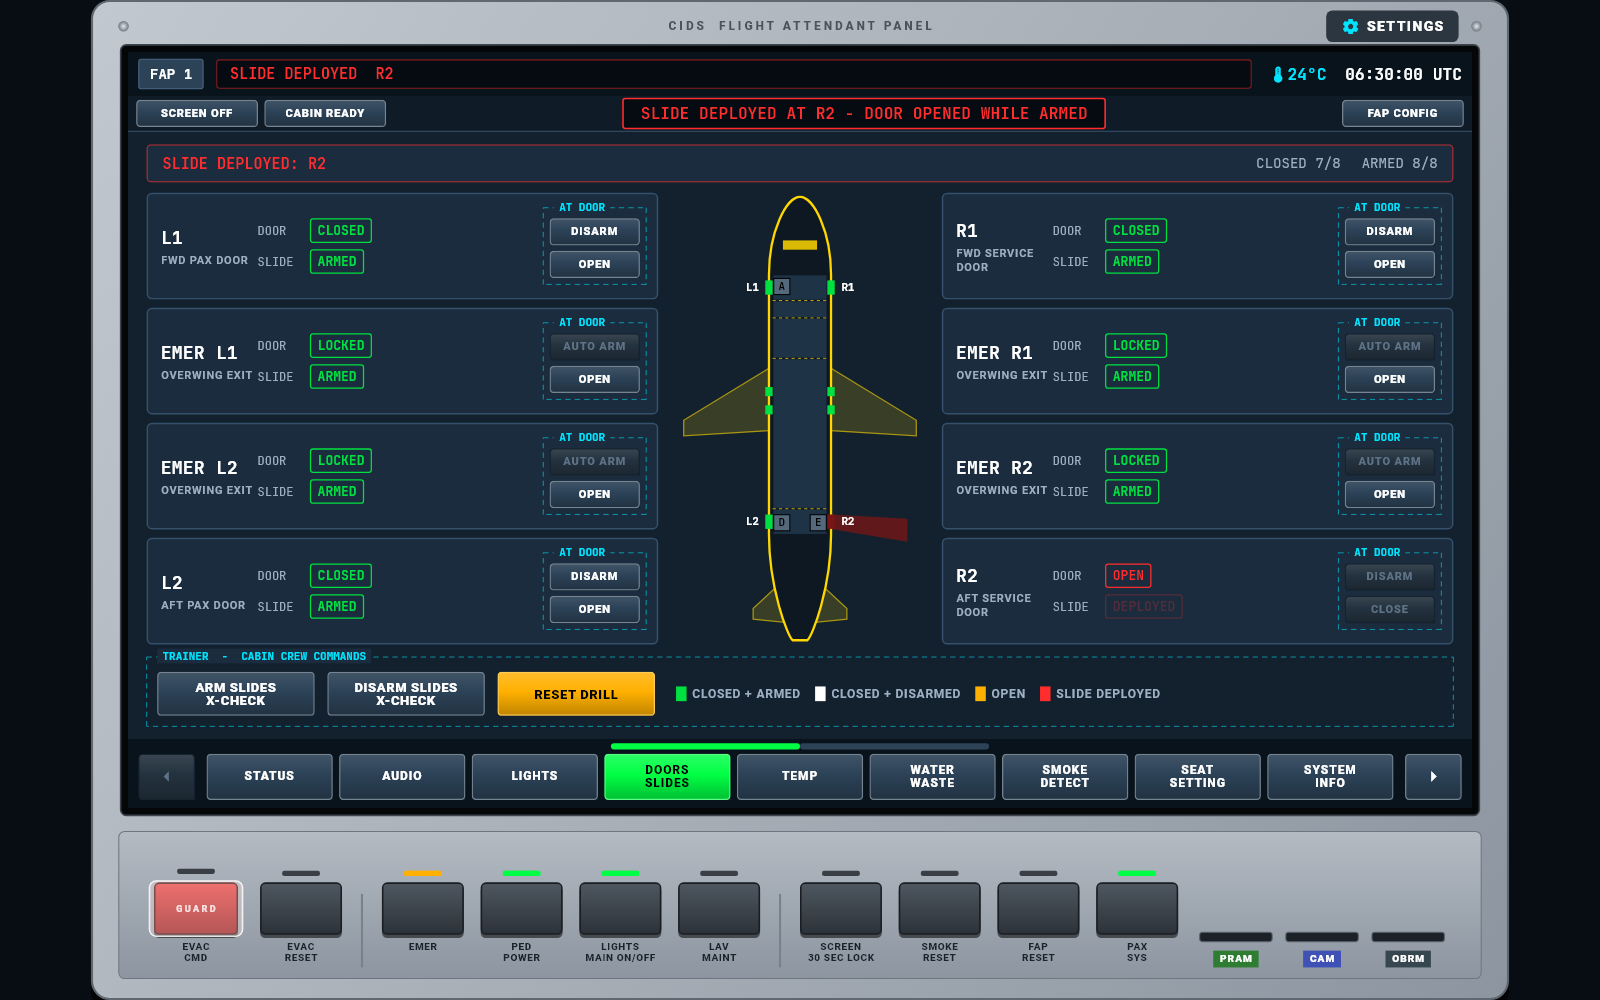Toggle the guarded EVAC CMD key
The width and height of the screenshot is (1600, 1000).
tap(196, 909)
